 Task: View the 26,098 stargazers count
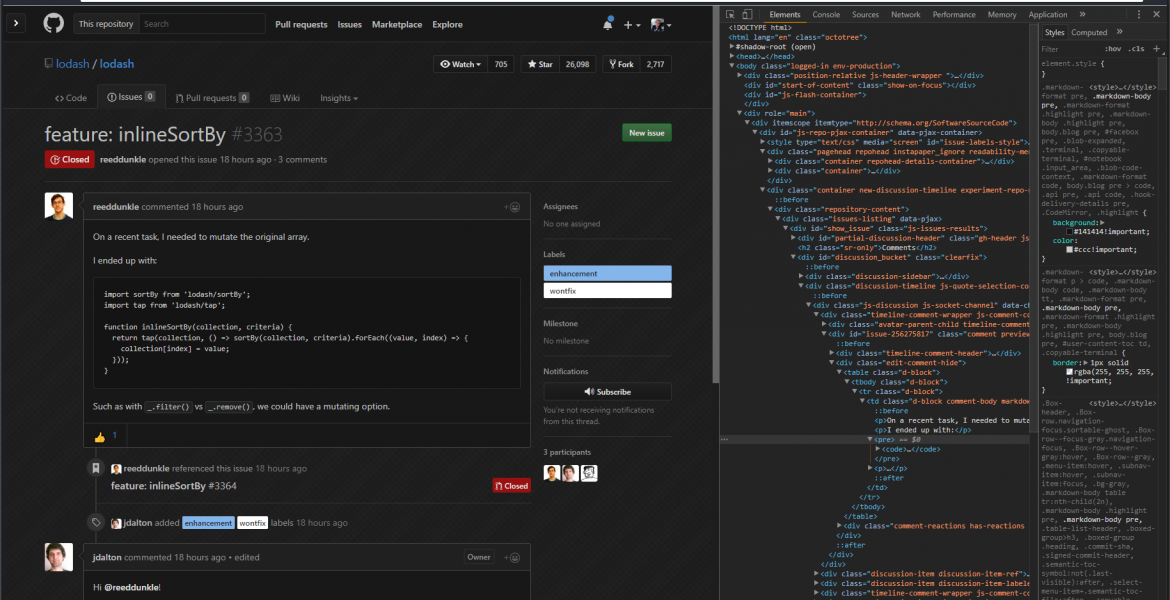coord(578,64)
